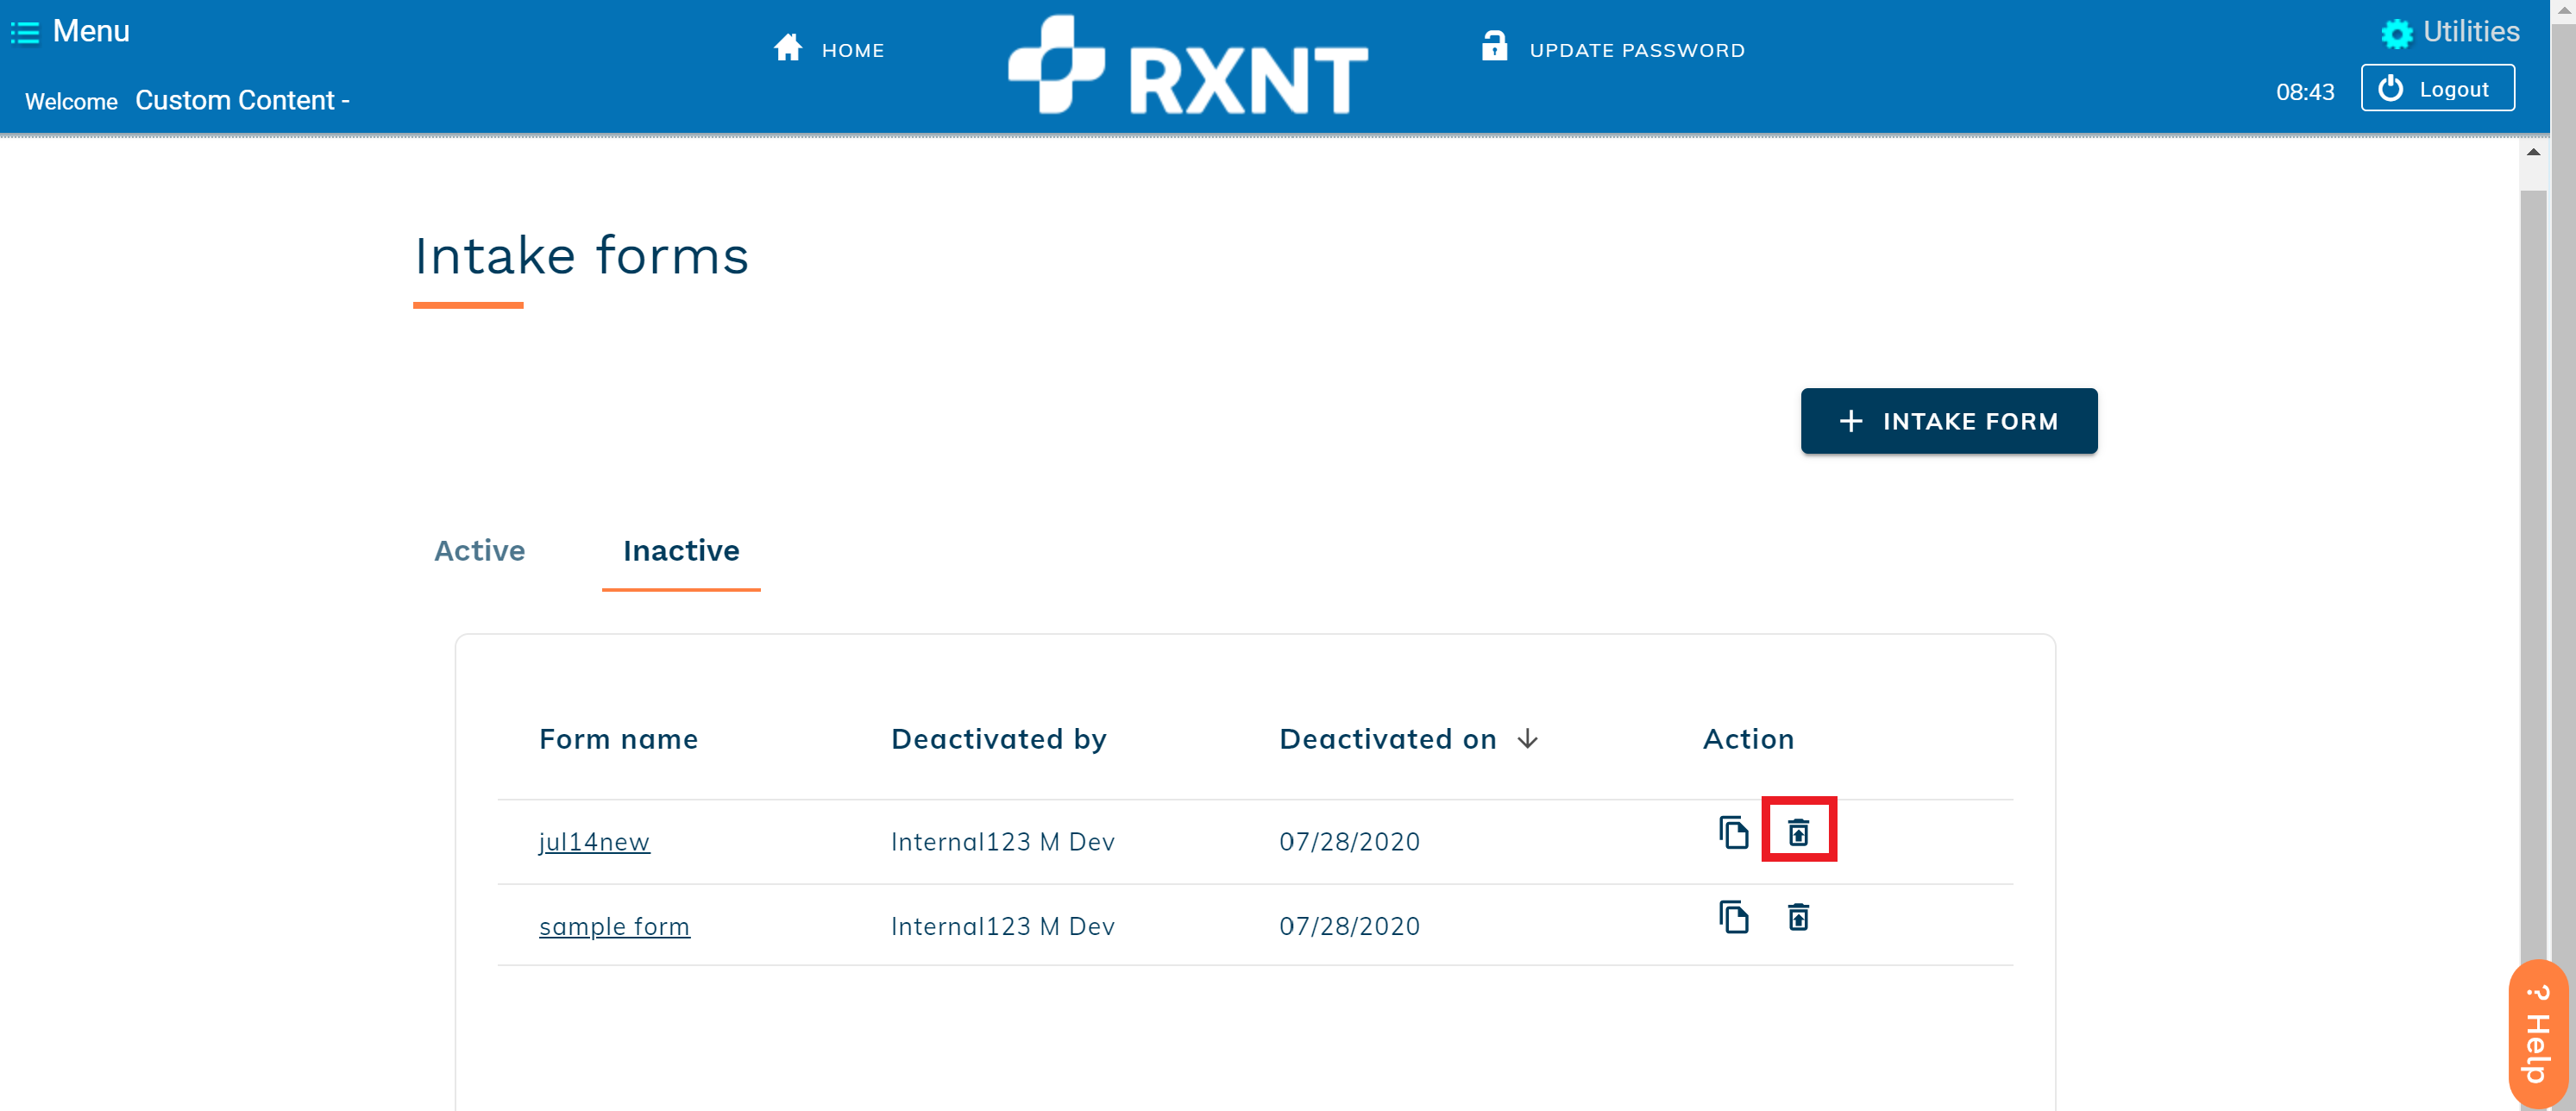Click the Update Password lock icon
The width and height of the screenshot is (2576, 1111).
click(x=1494, y=46)
